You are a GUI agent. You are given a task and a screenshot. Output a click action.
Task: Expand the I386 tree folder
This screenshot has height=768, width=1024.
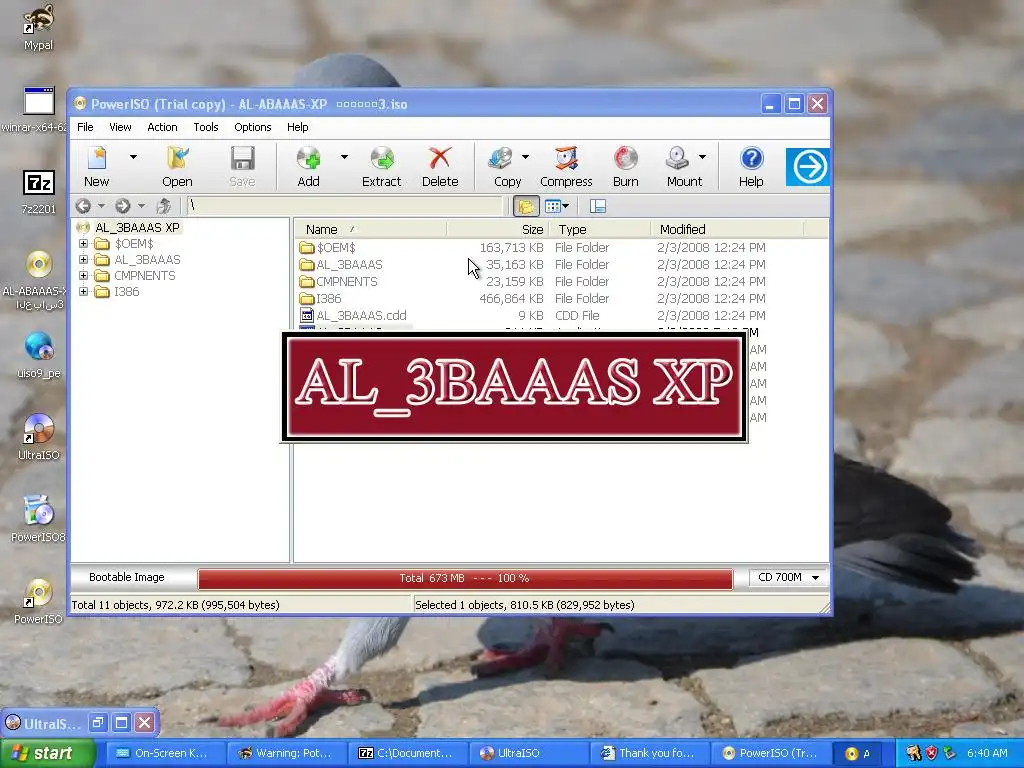(x=84, y=291)
